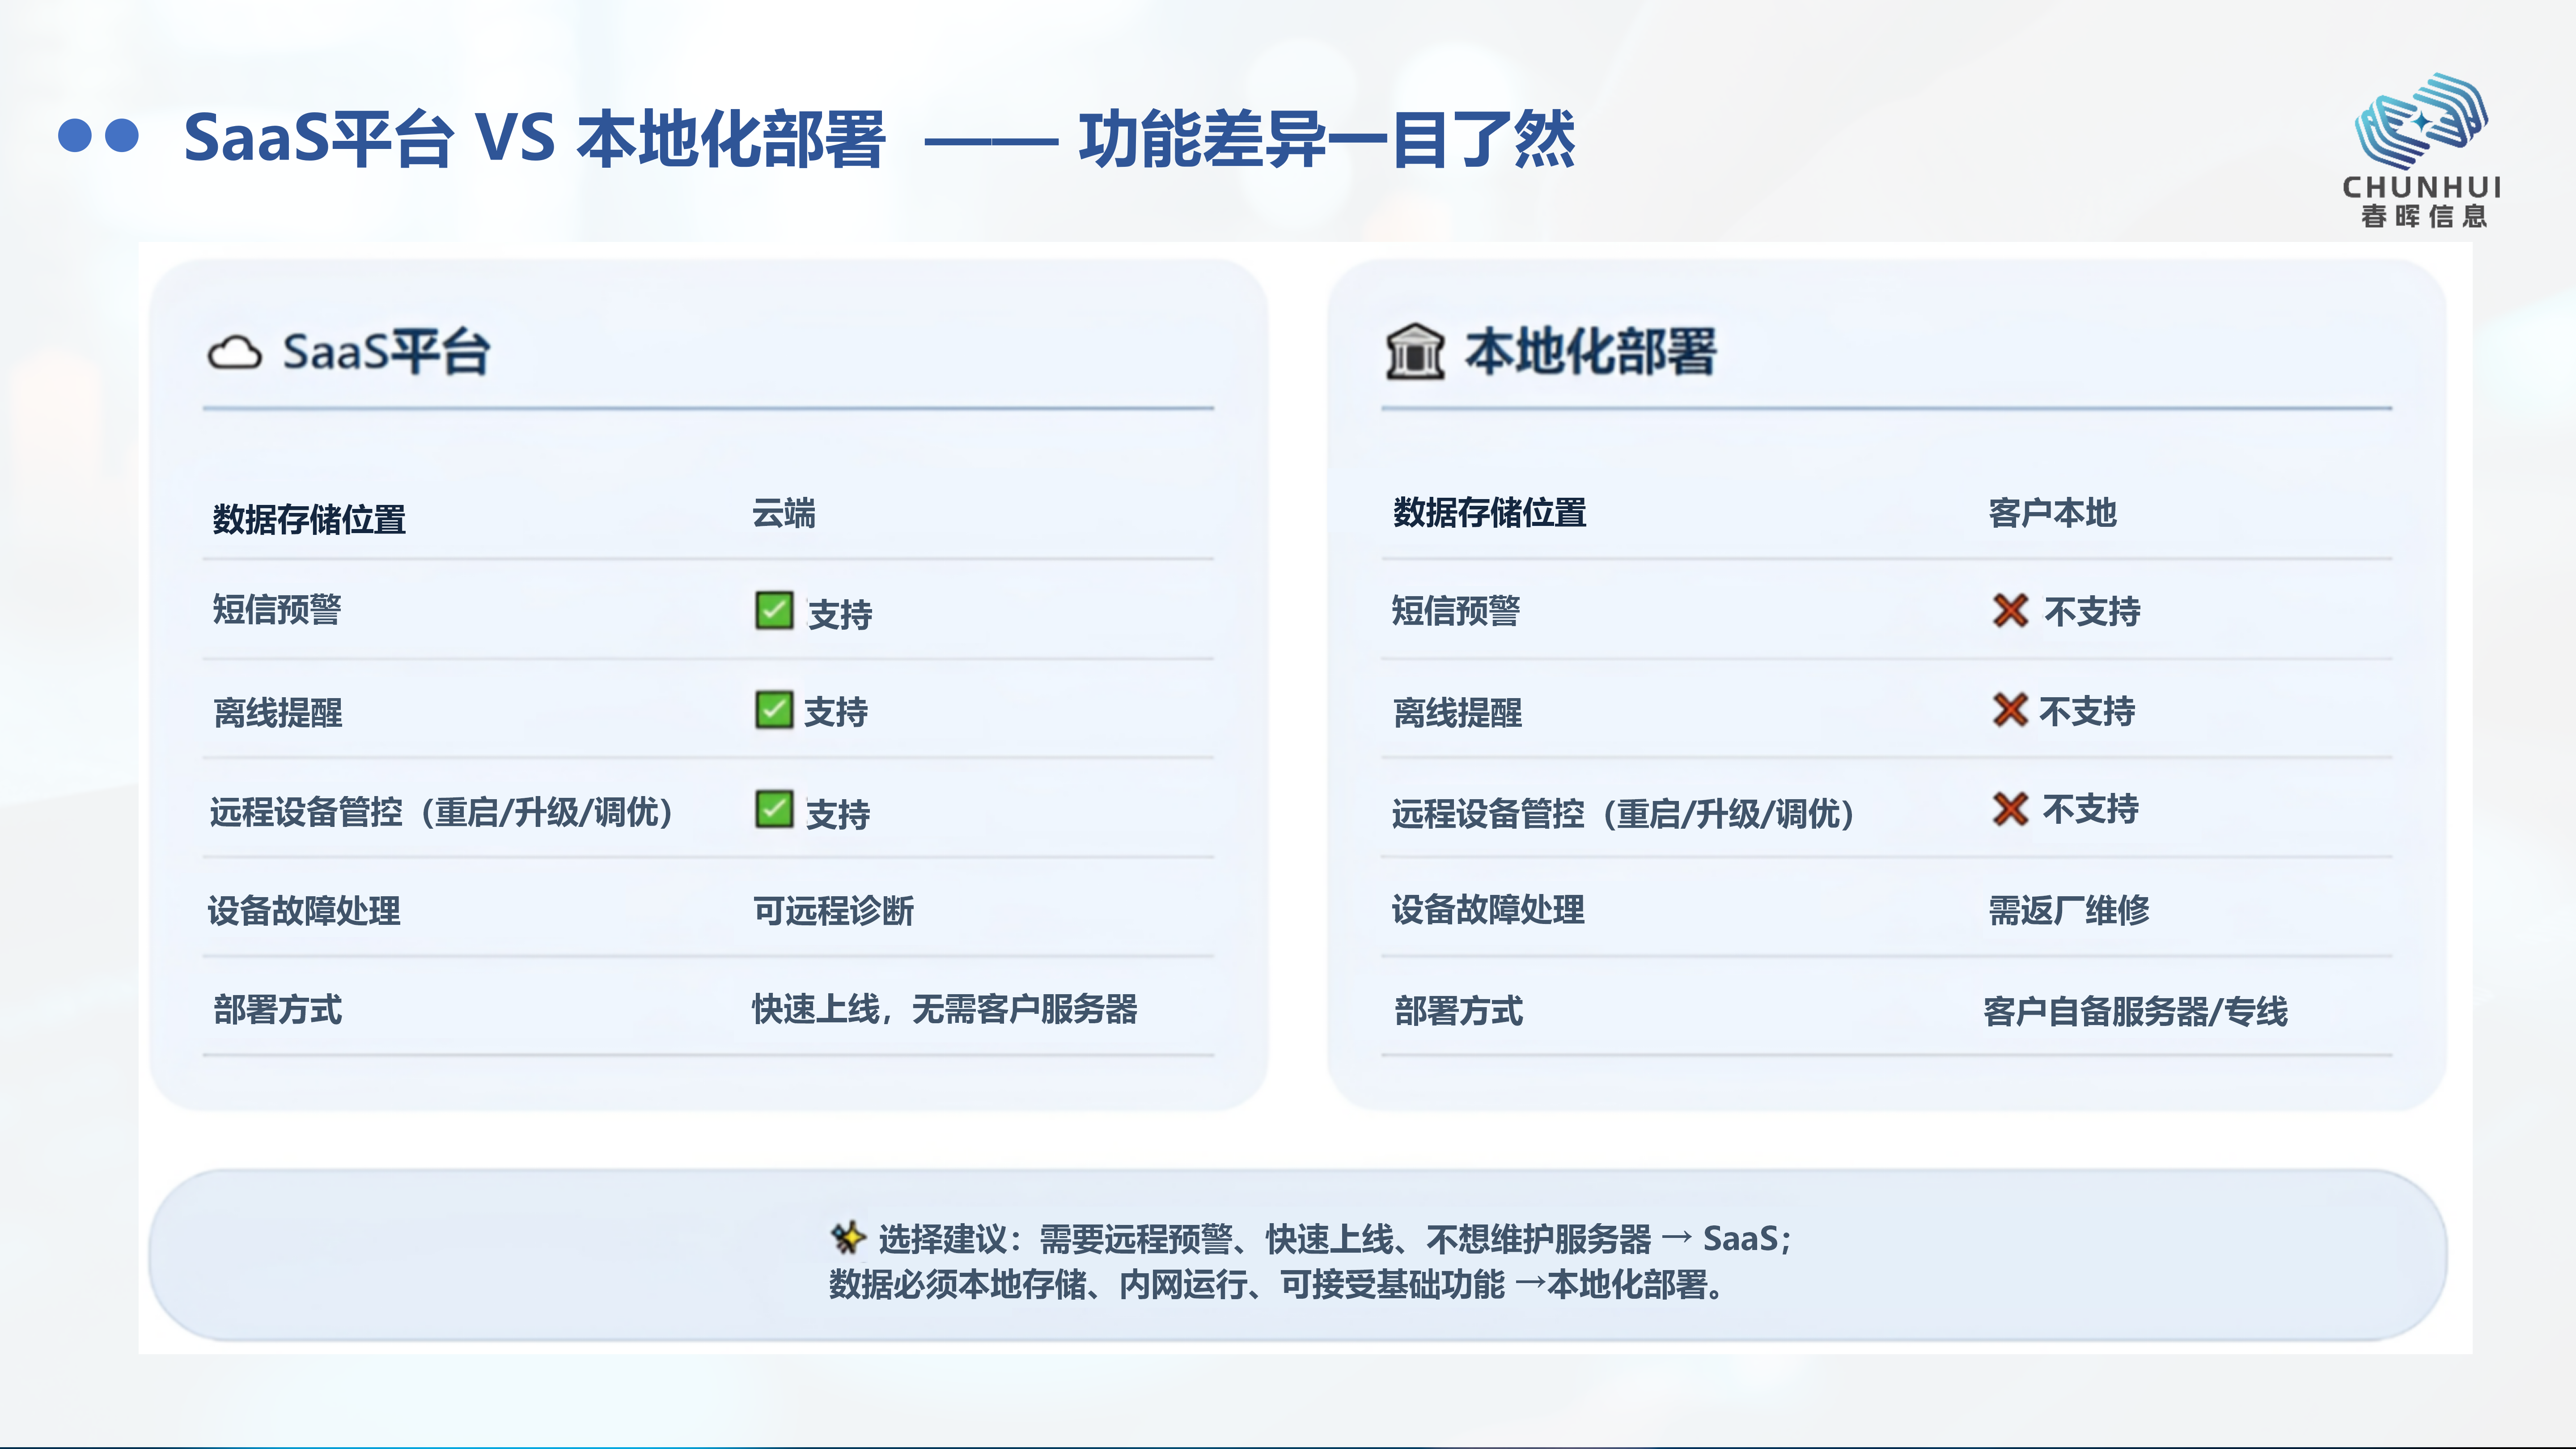This screenshot has width=2576, height=1449.
Task: Click the green check icon for 离线提醒
Action: coord(774,710)
